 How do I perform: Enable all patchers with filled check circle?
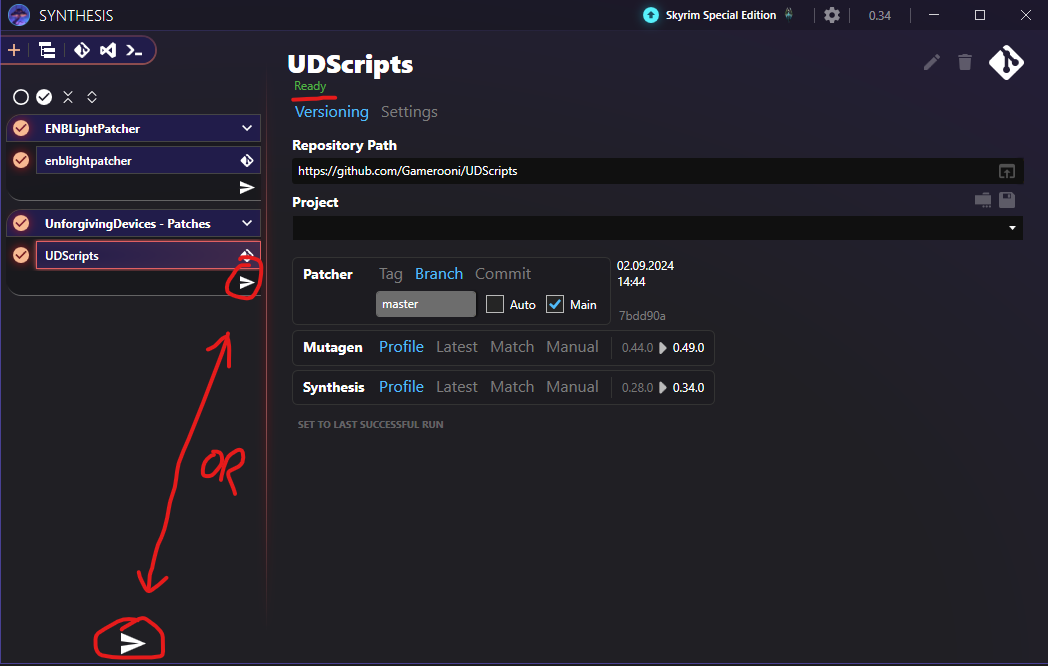coord(44,98)
